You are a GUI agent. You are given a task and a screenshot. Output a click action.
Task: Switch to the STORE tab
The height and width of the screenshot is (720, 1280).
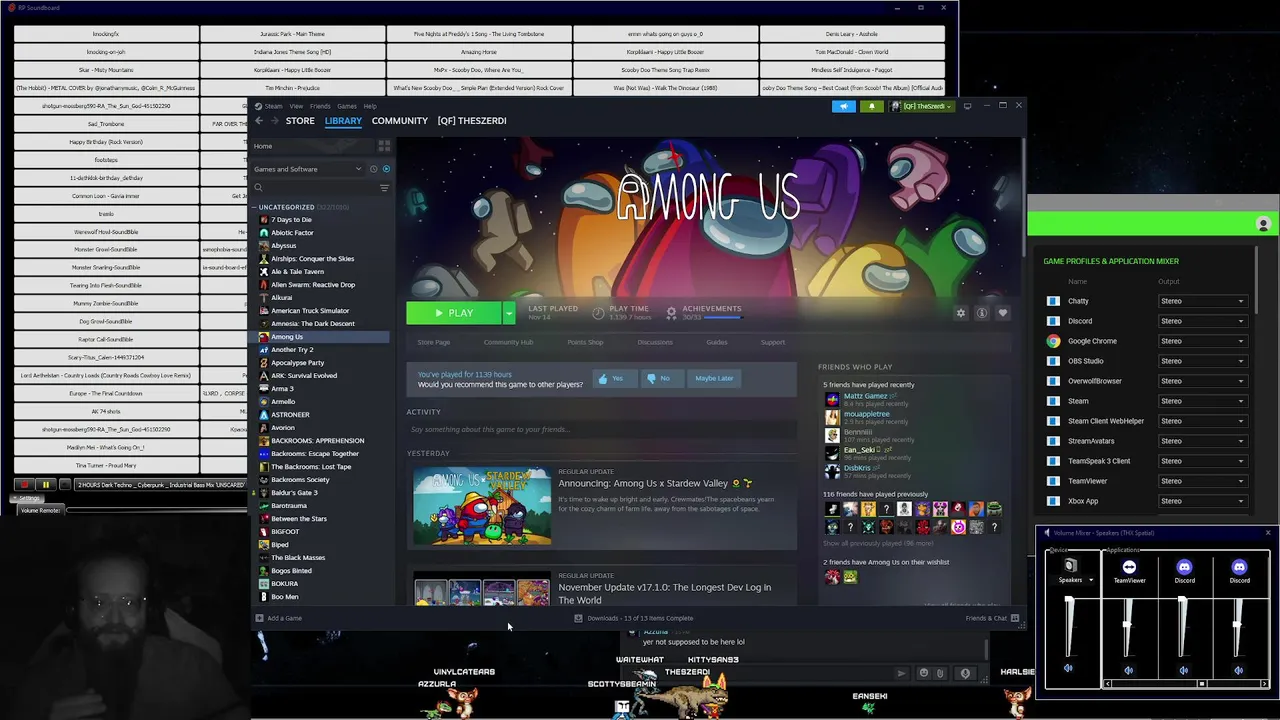300,121
